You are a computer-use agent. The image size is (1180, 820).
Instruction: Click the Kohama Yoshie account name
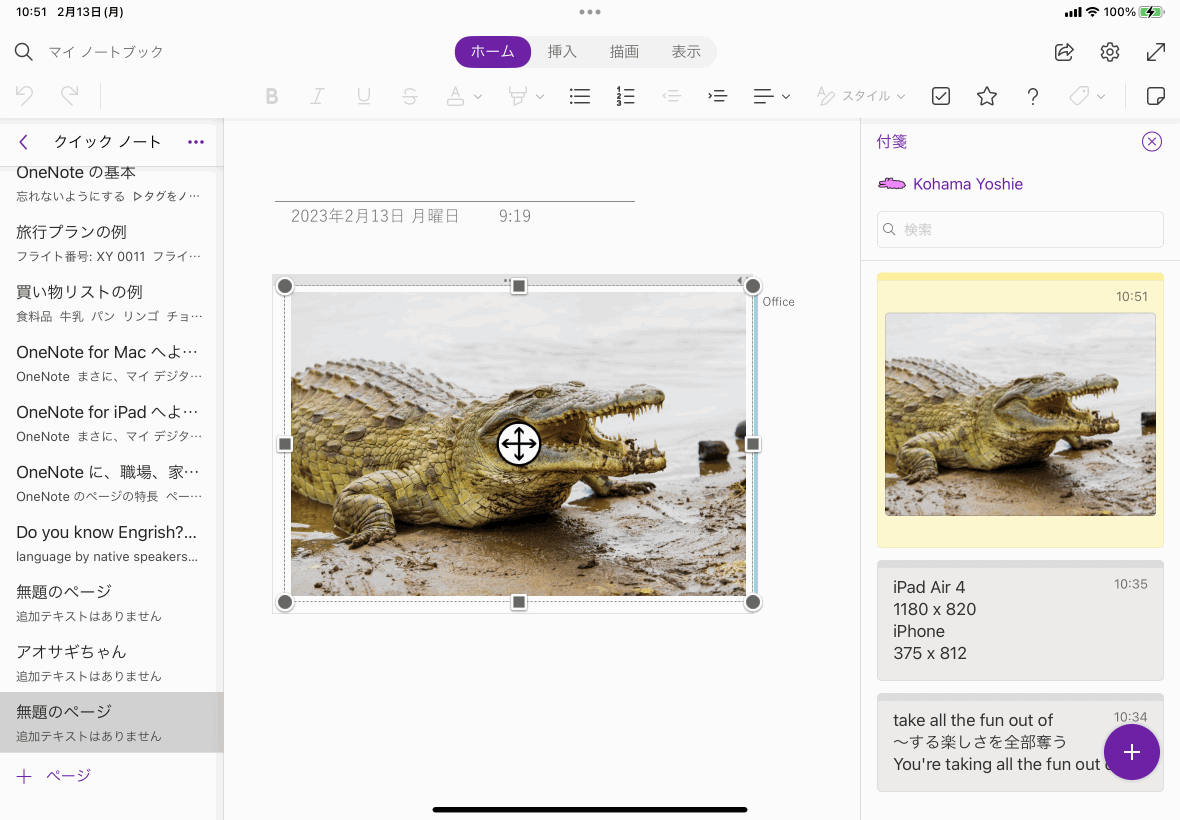tap(967, 184)
